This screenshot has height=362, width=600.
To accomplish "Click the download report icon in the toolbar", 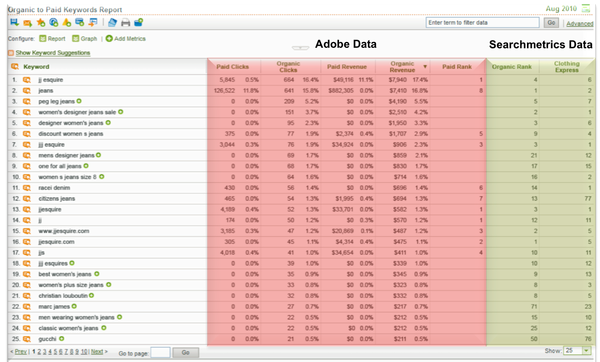I will click(x=15, y=23).
